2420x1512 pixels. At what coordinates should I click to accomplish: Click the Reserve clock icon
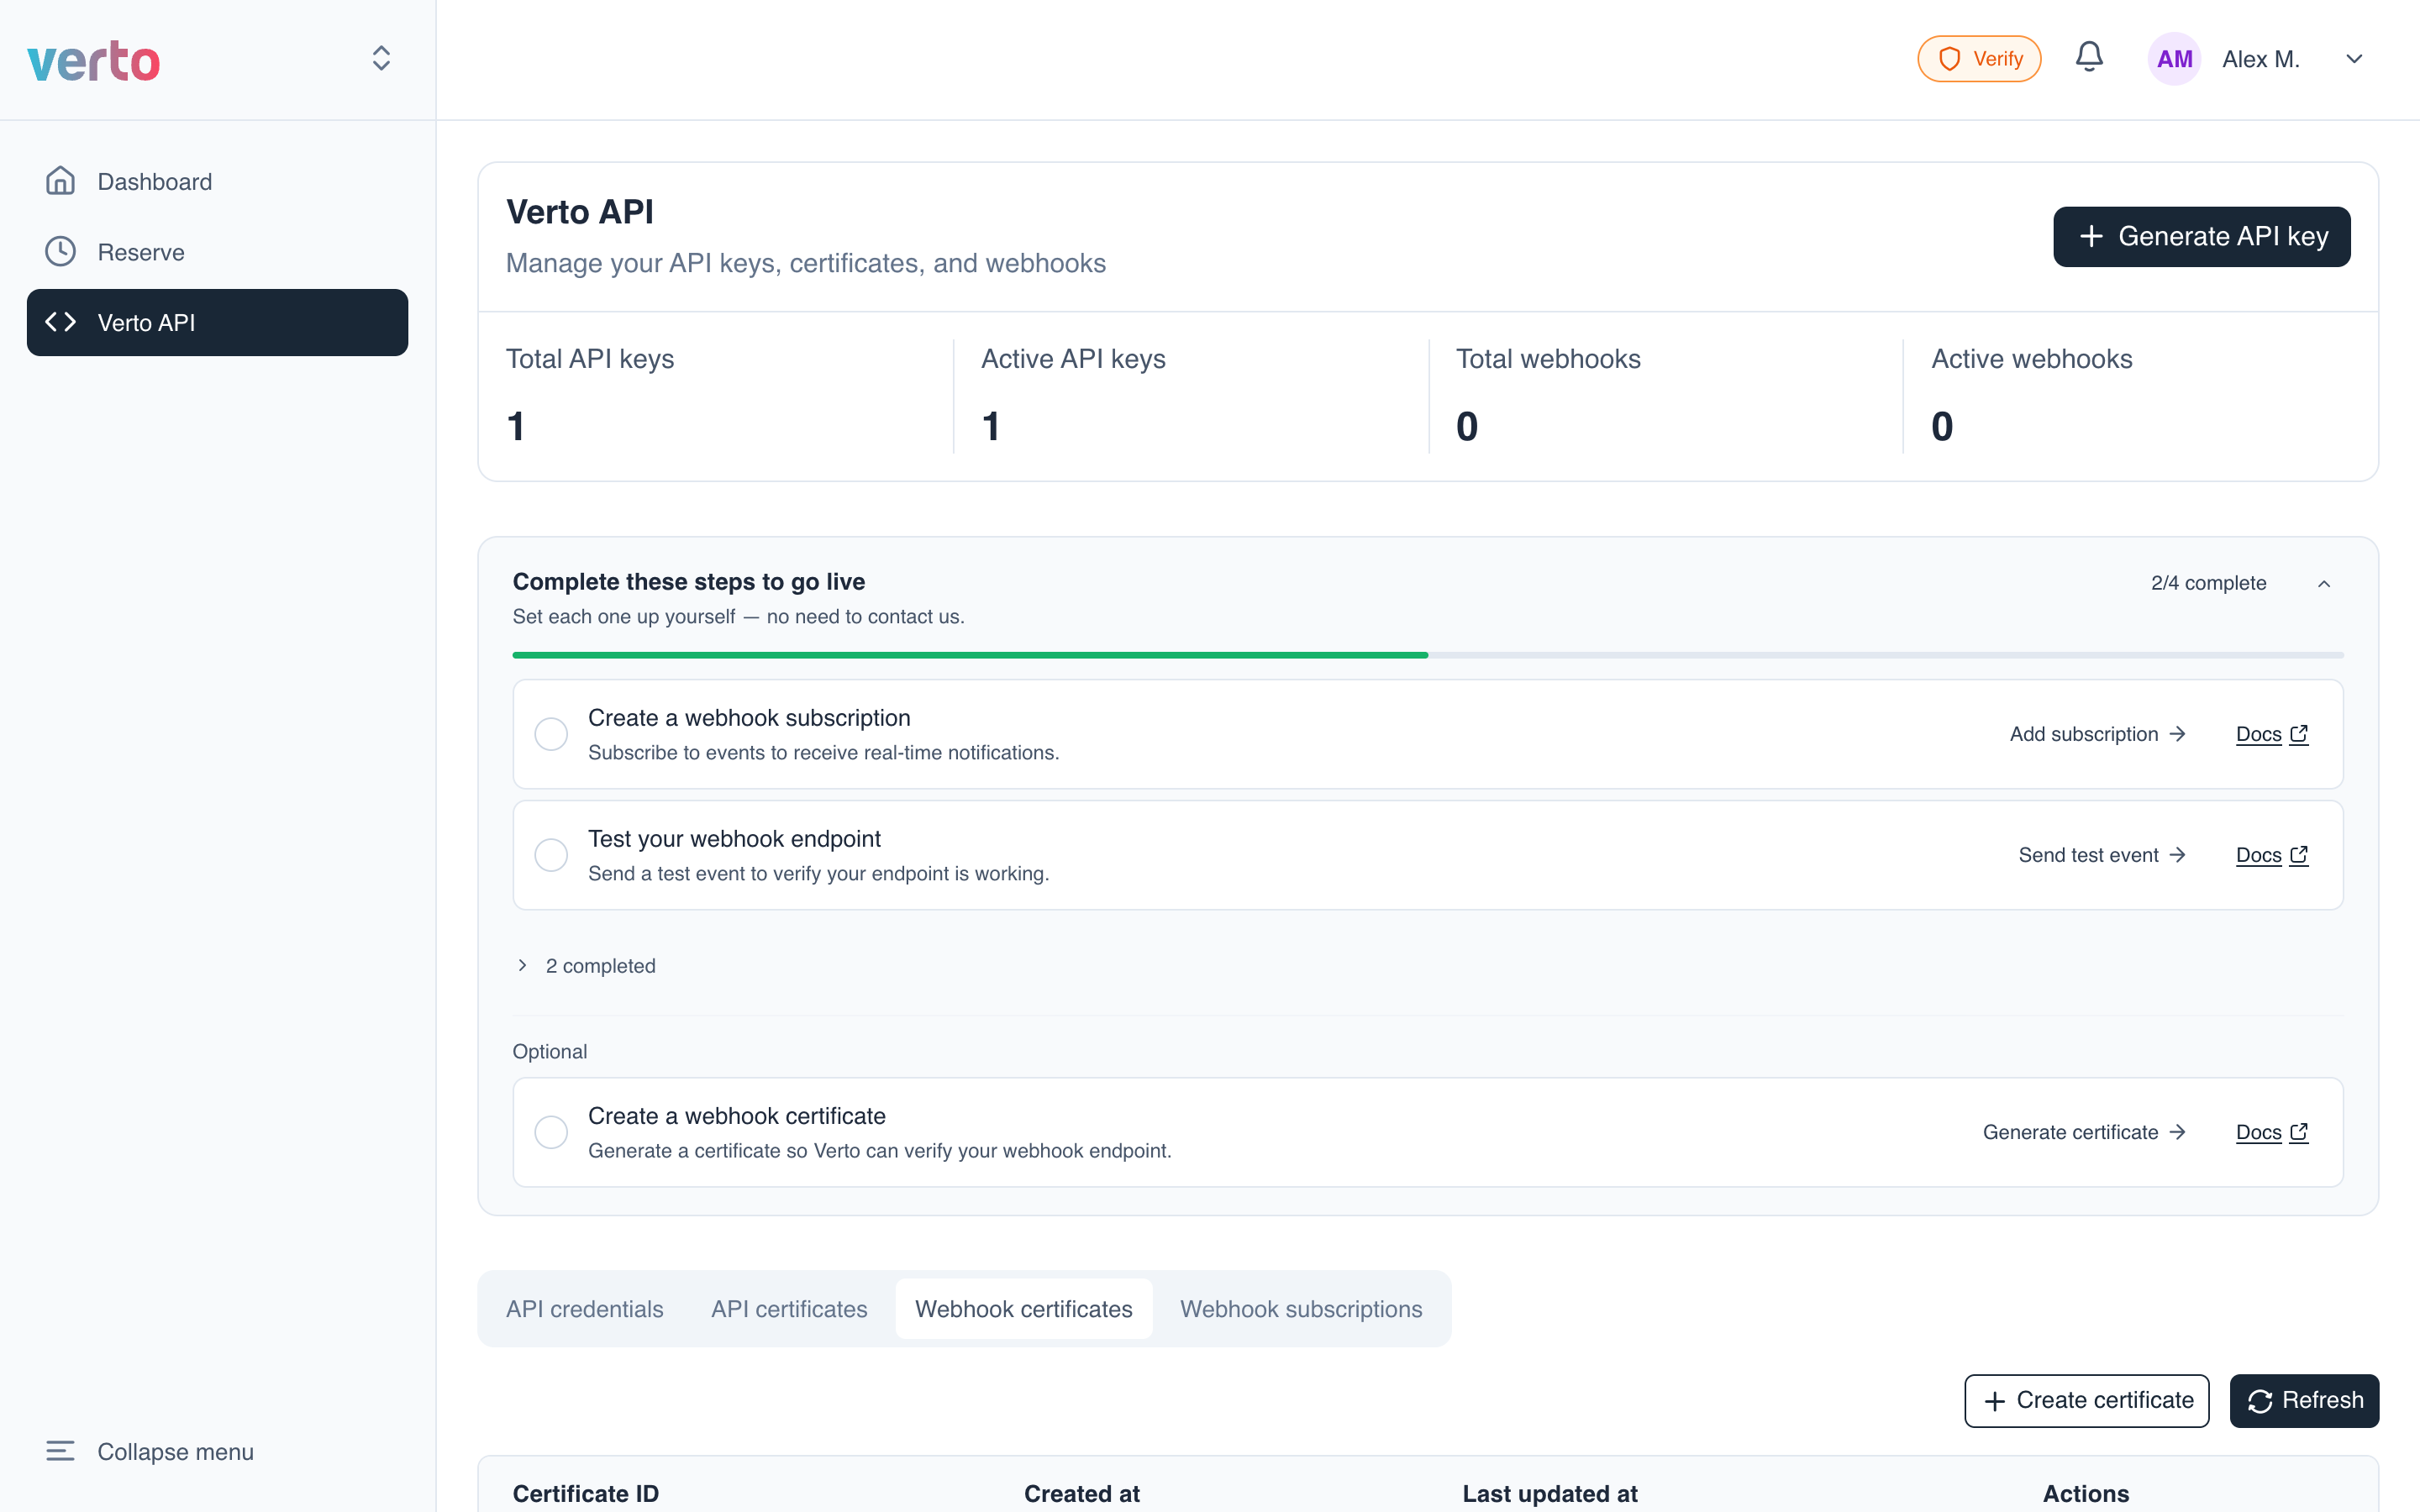[x=61, y=251]
